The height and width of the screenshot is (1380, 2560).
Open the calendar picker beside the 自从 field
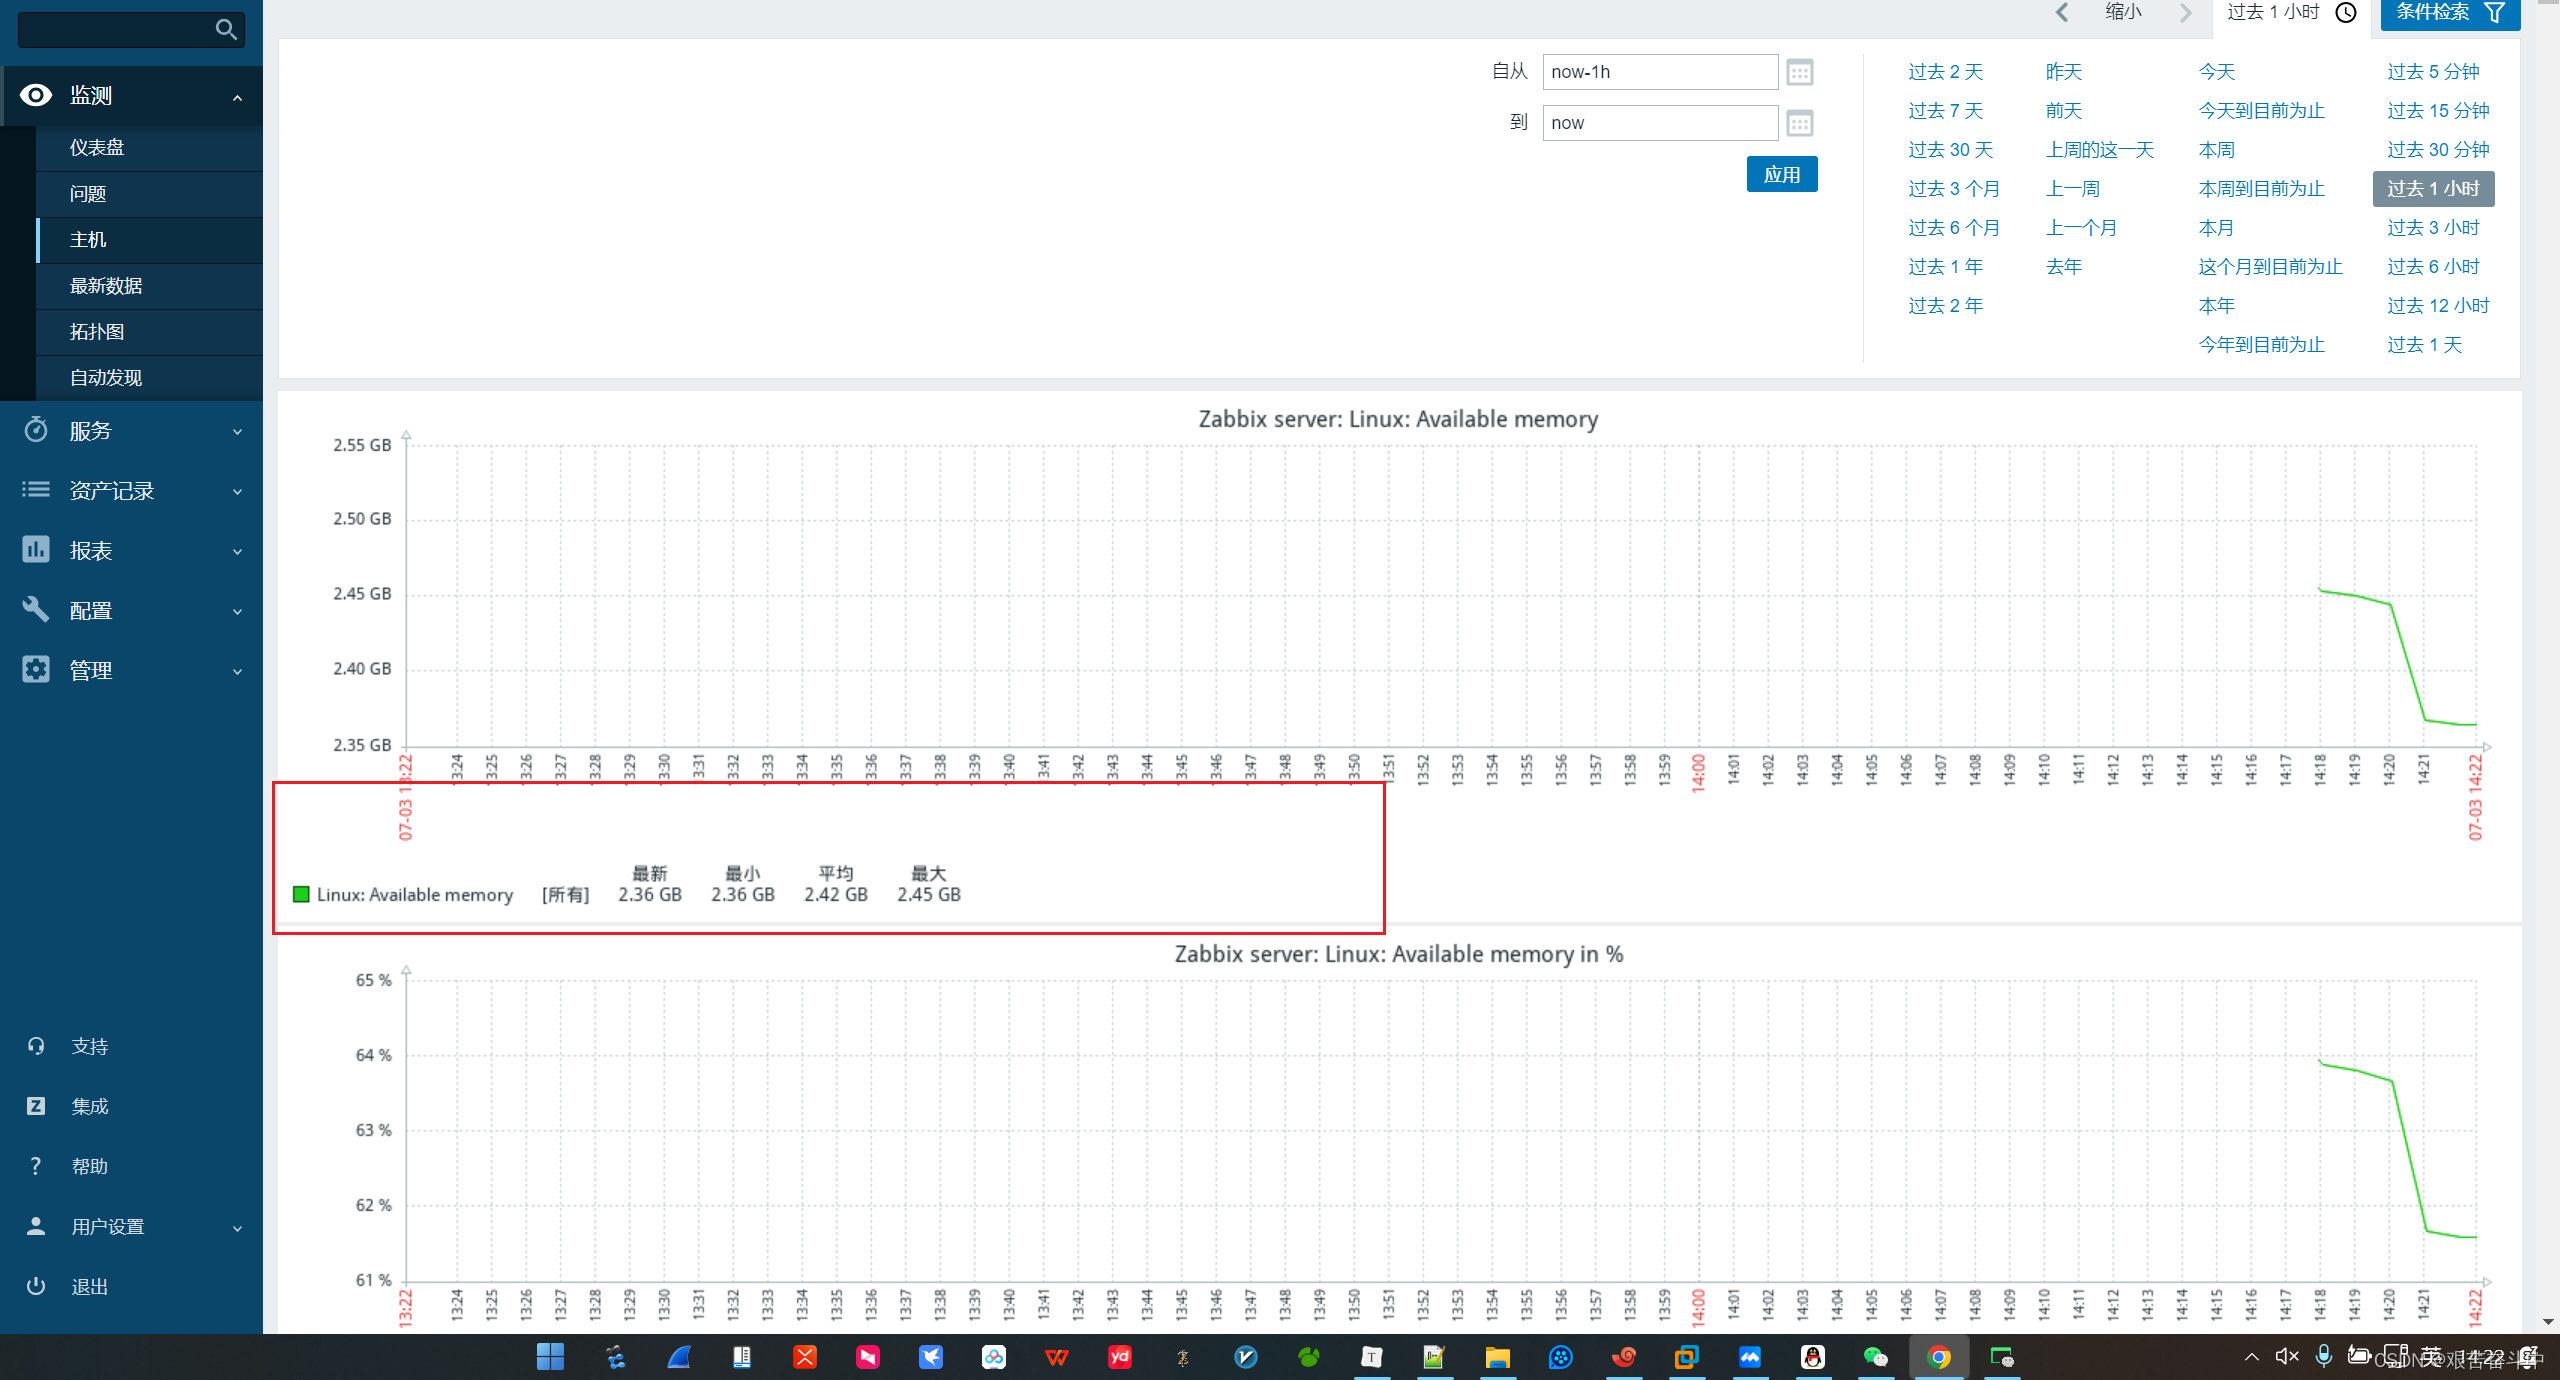tap(1799, 71)
